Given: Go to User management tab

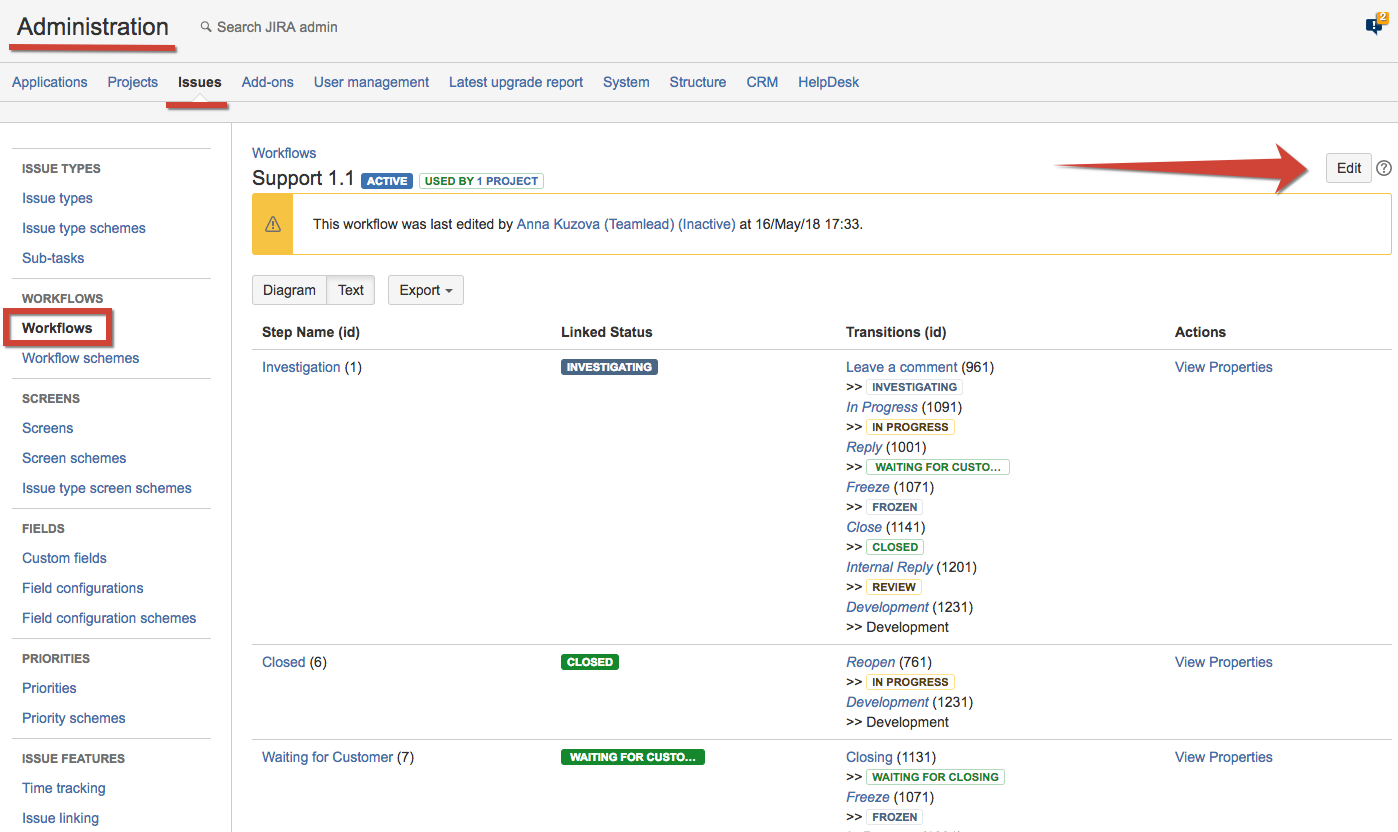Looking at the screenshot, I should [x=371, y=82].
